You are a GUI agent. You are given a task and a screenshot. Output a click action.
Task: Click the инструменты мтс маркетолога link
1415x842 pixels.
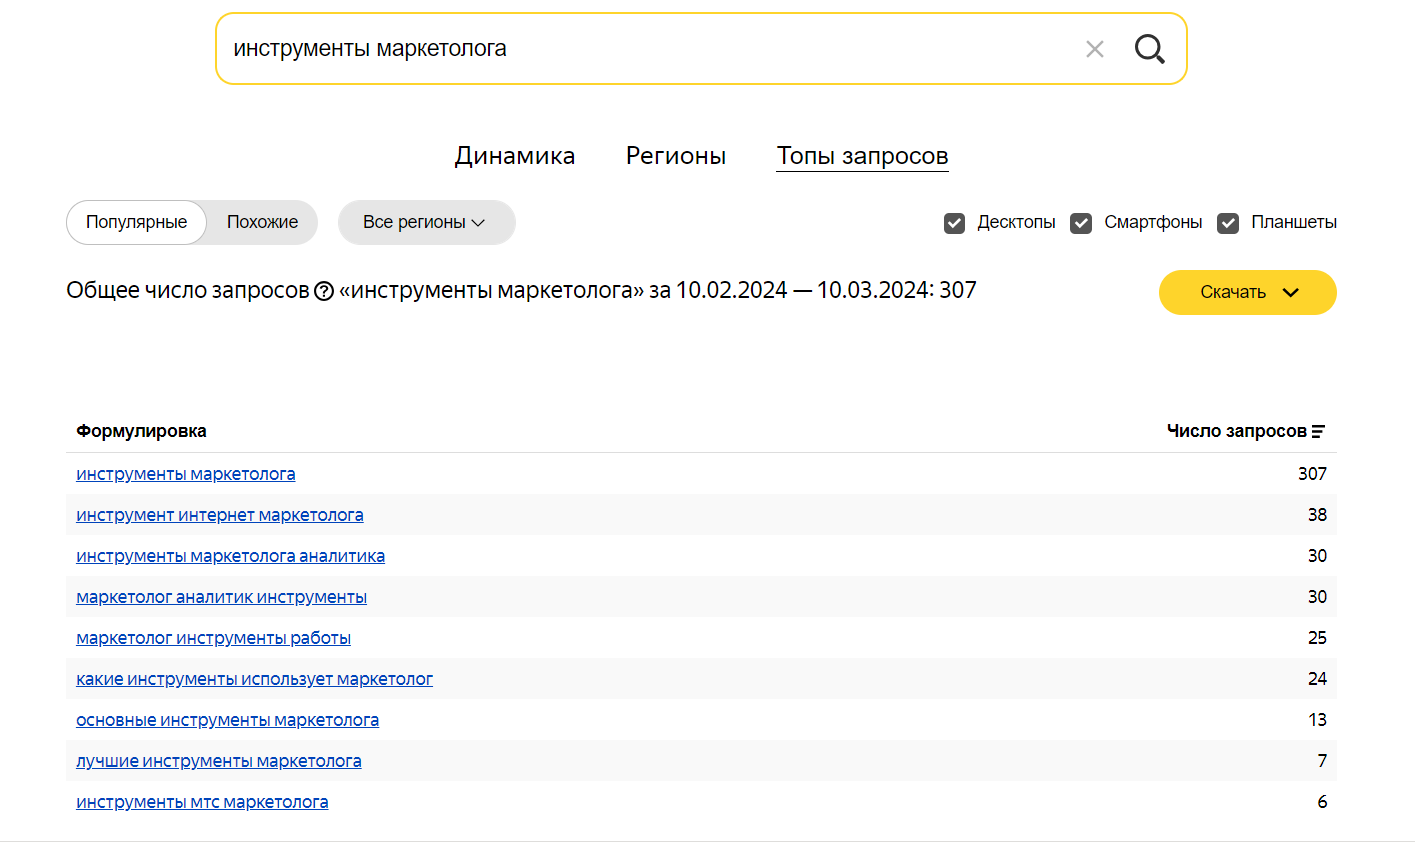click(x=202, y=802)
